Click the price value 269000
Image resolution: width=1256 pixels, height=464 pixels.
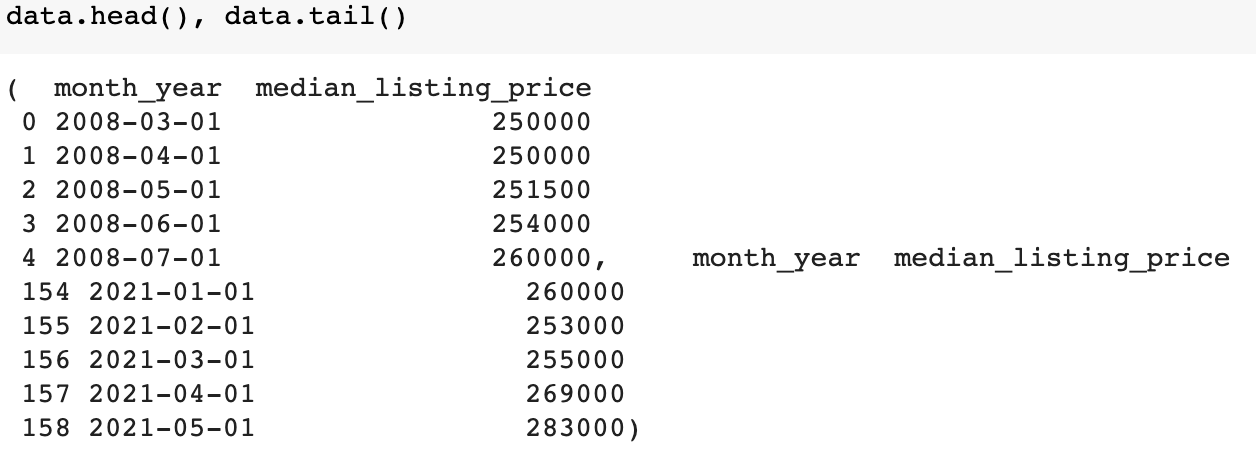[x=575, y=394]
